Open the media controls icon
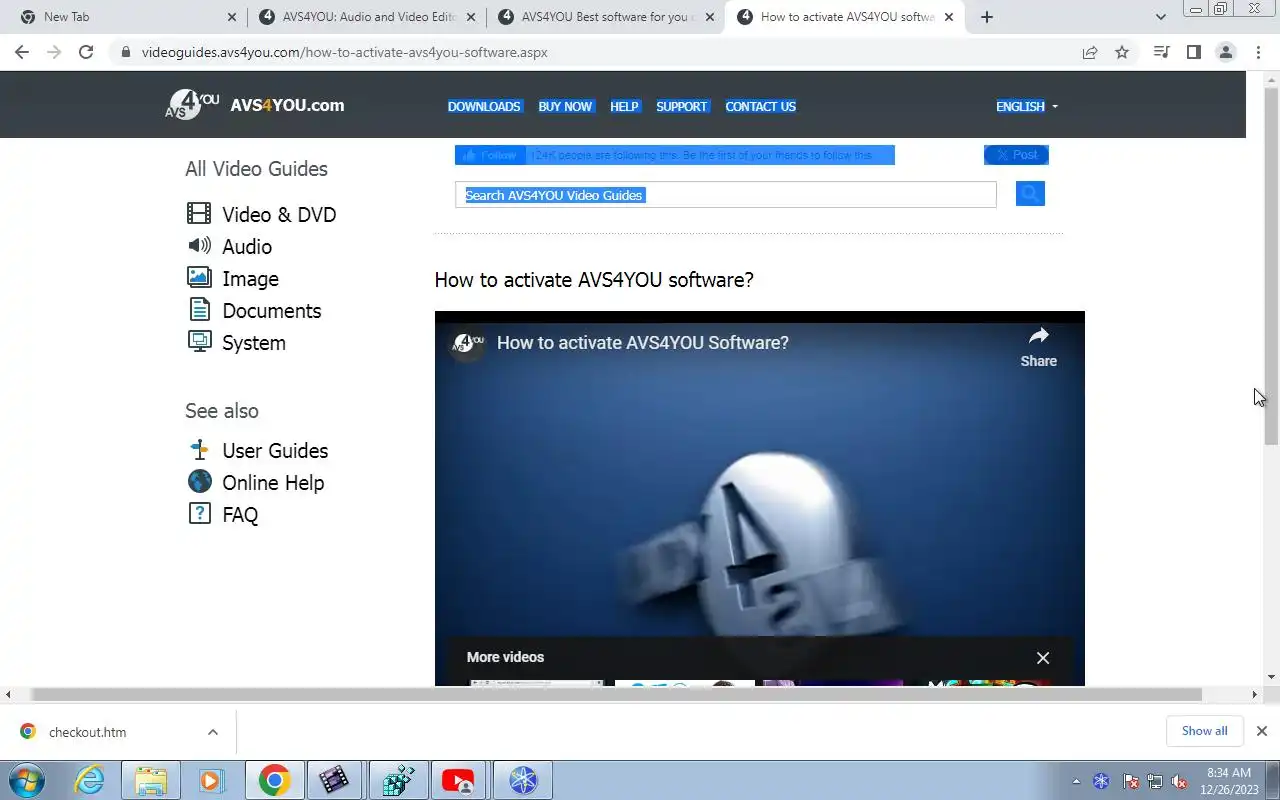 click(x=1161, y=52)
